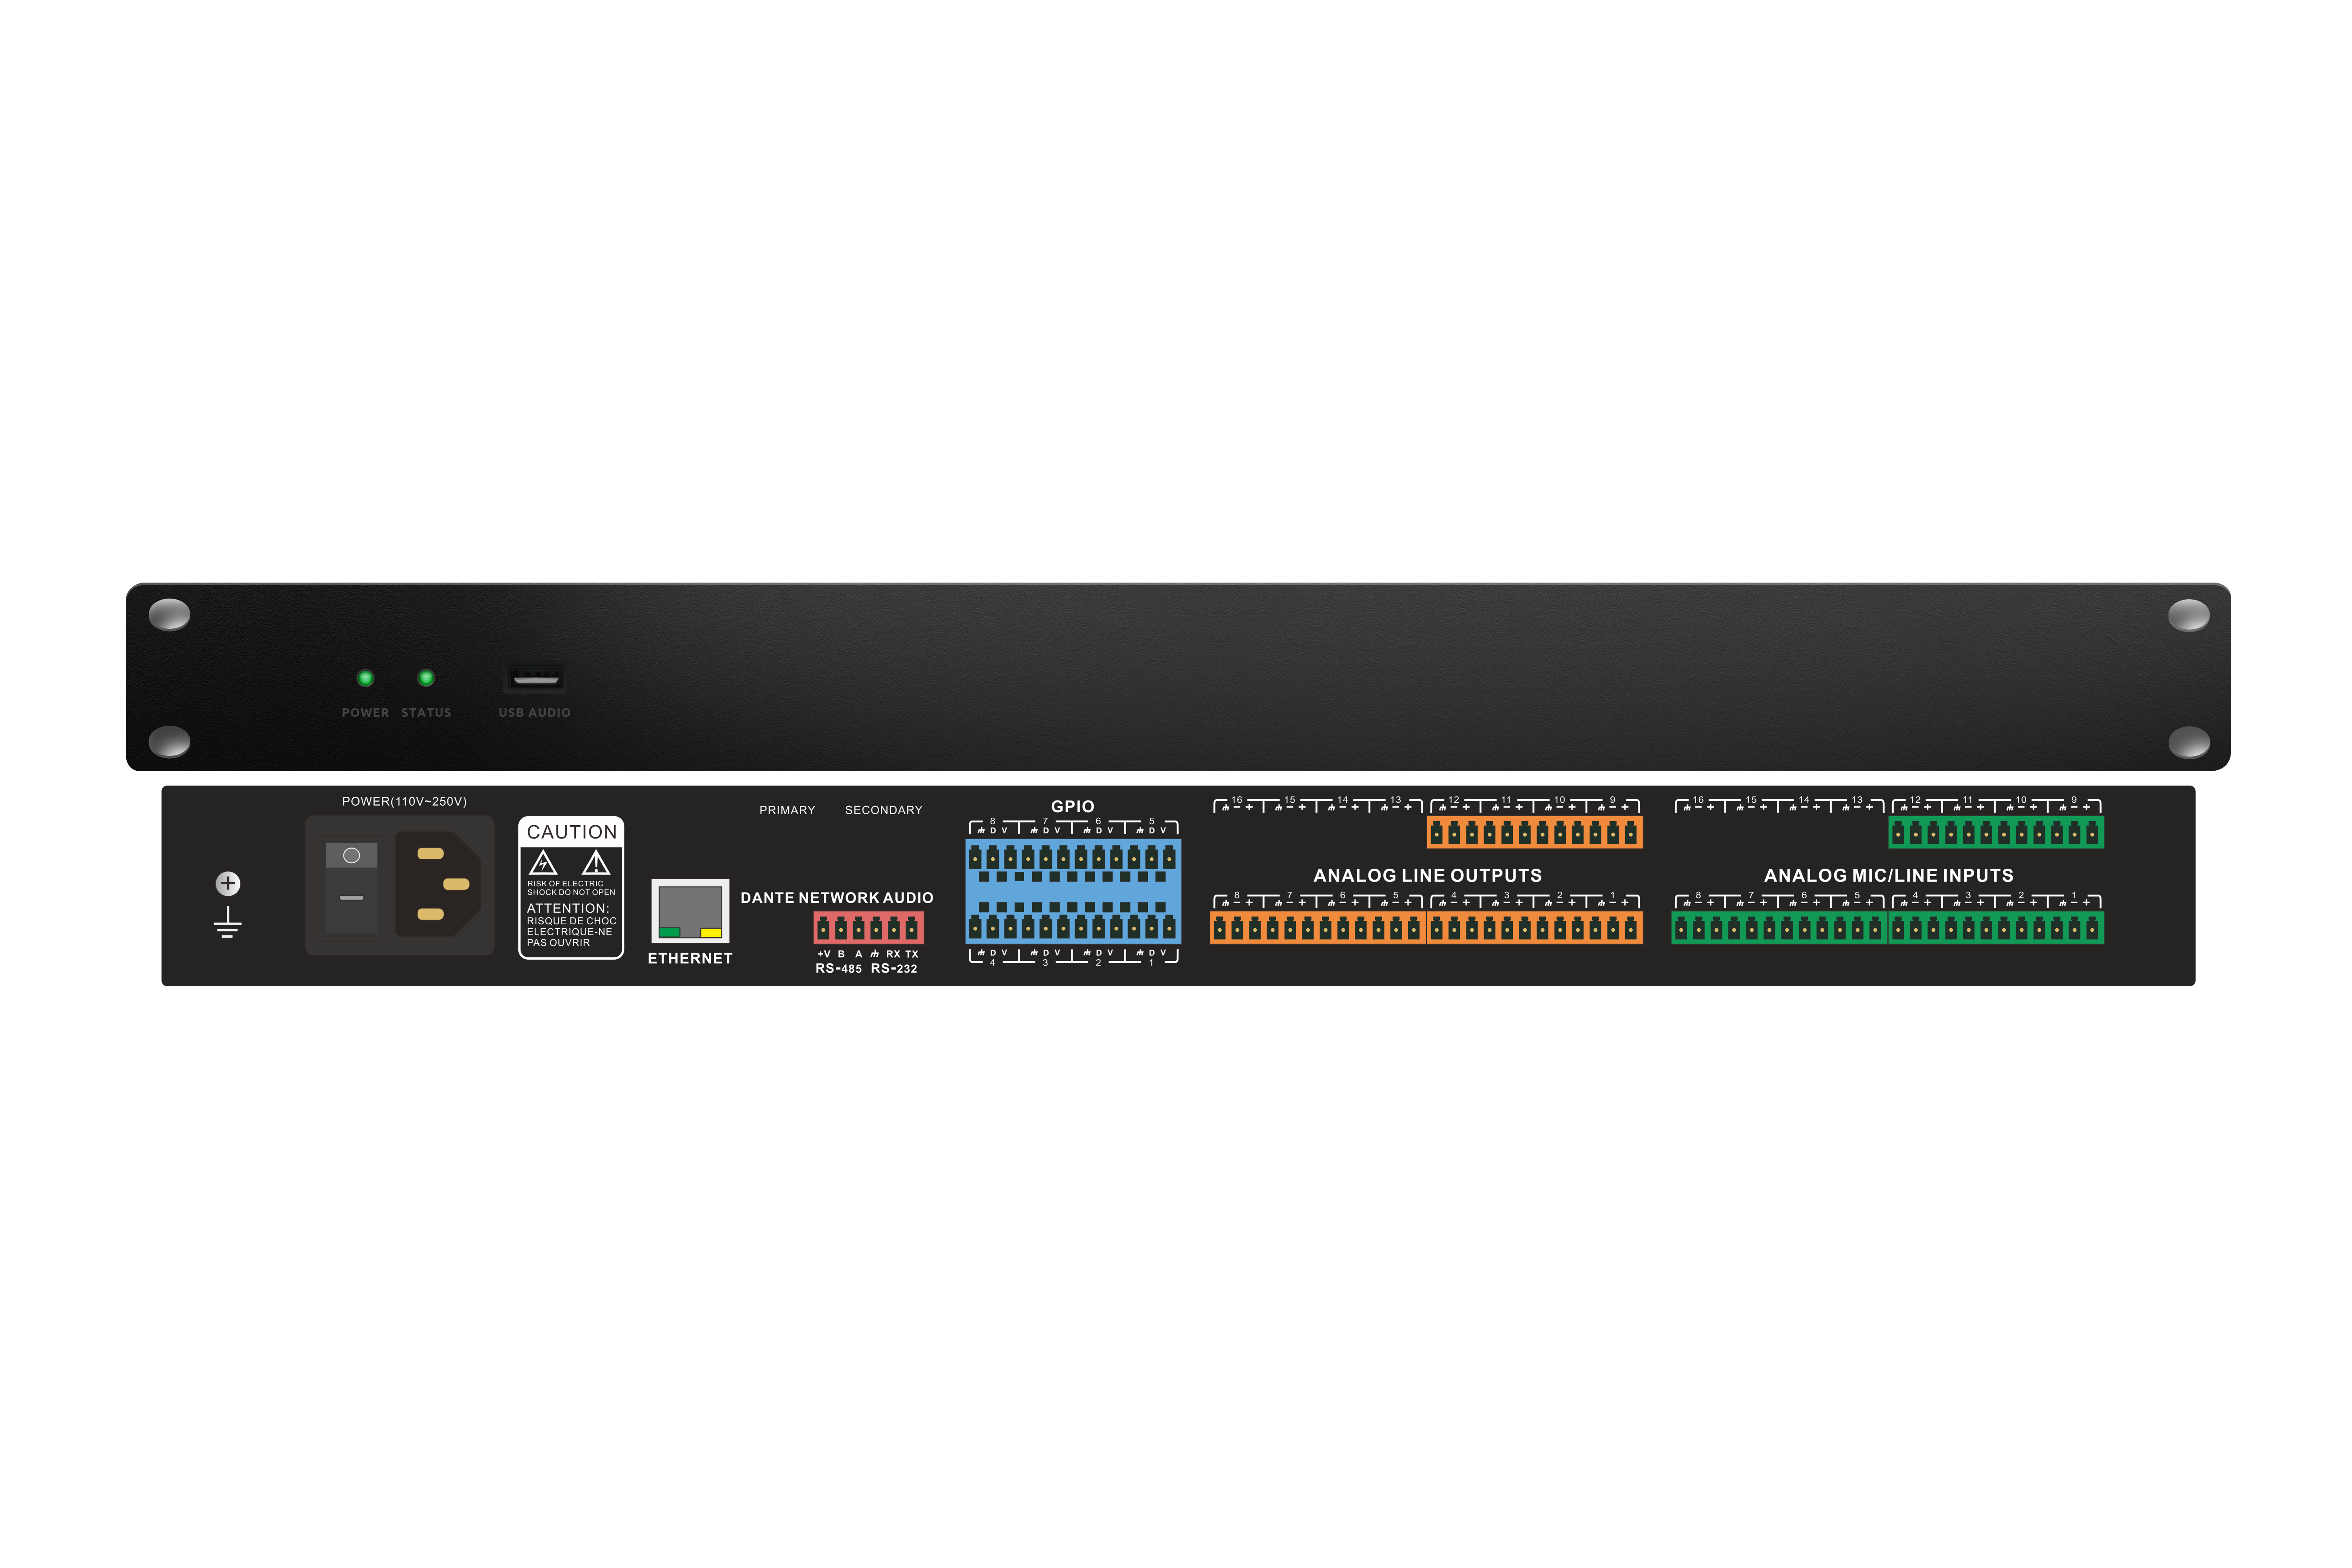This screenshot has width=2352, height=1568.
Task: Click the ground screw terminal
Action: [228, 883]
